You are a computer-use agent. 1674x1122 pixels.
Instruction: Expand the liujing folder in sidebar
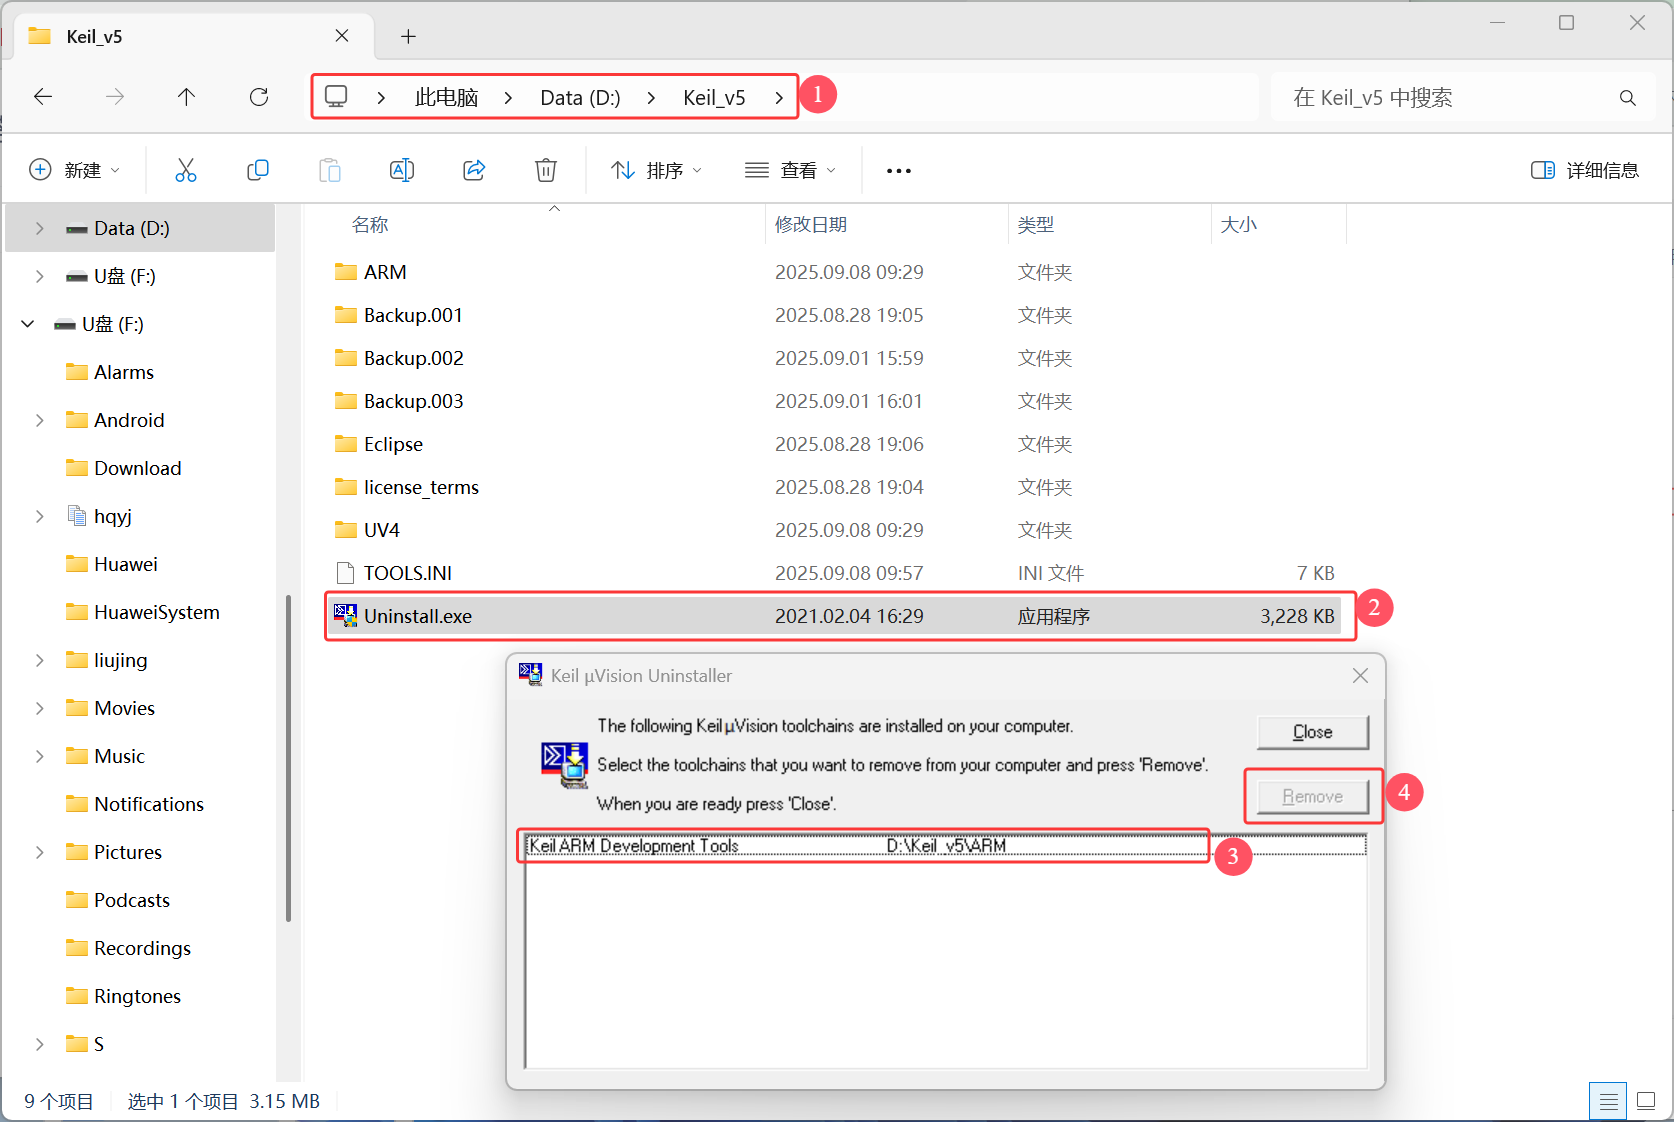[40, 660]
